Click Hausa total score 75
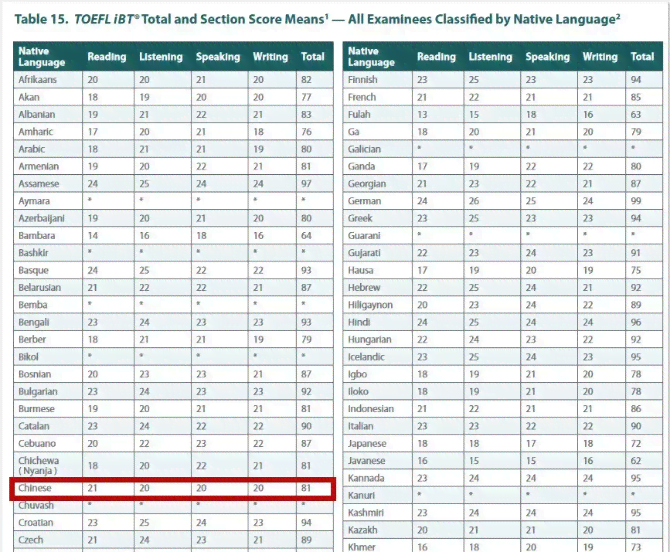Image resolution: width=670 pixels, height=558 pixels. click(636, 270)
